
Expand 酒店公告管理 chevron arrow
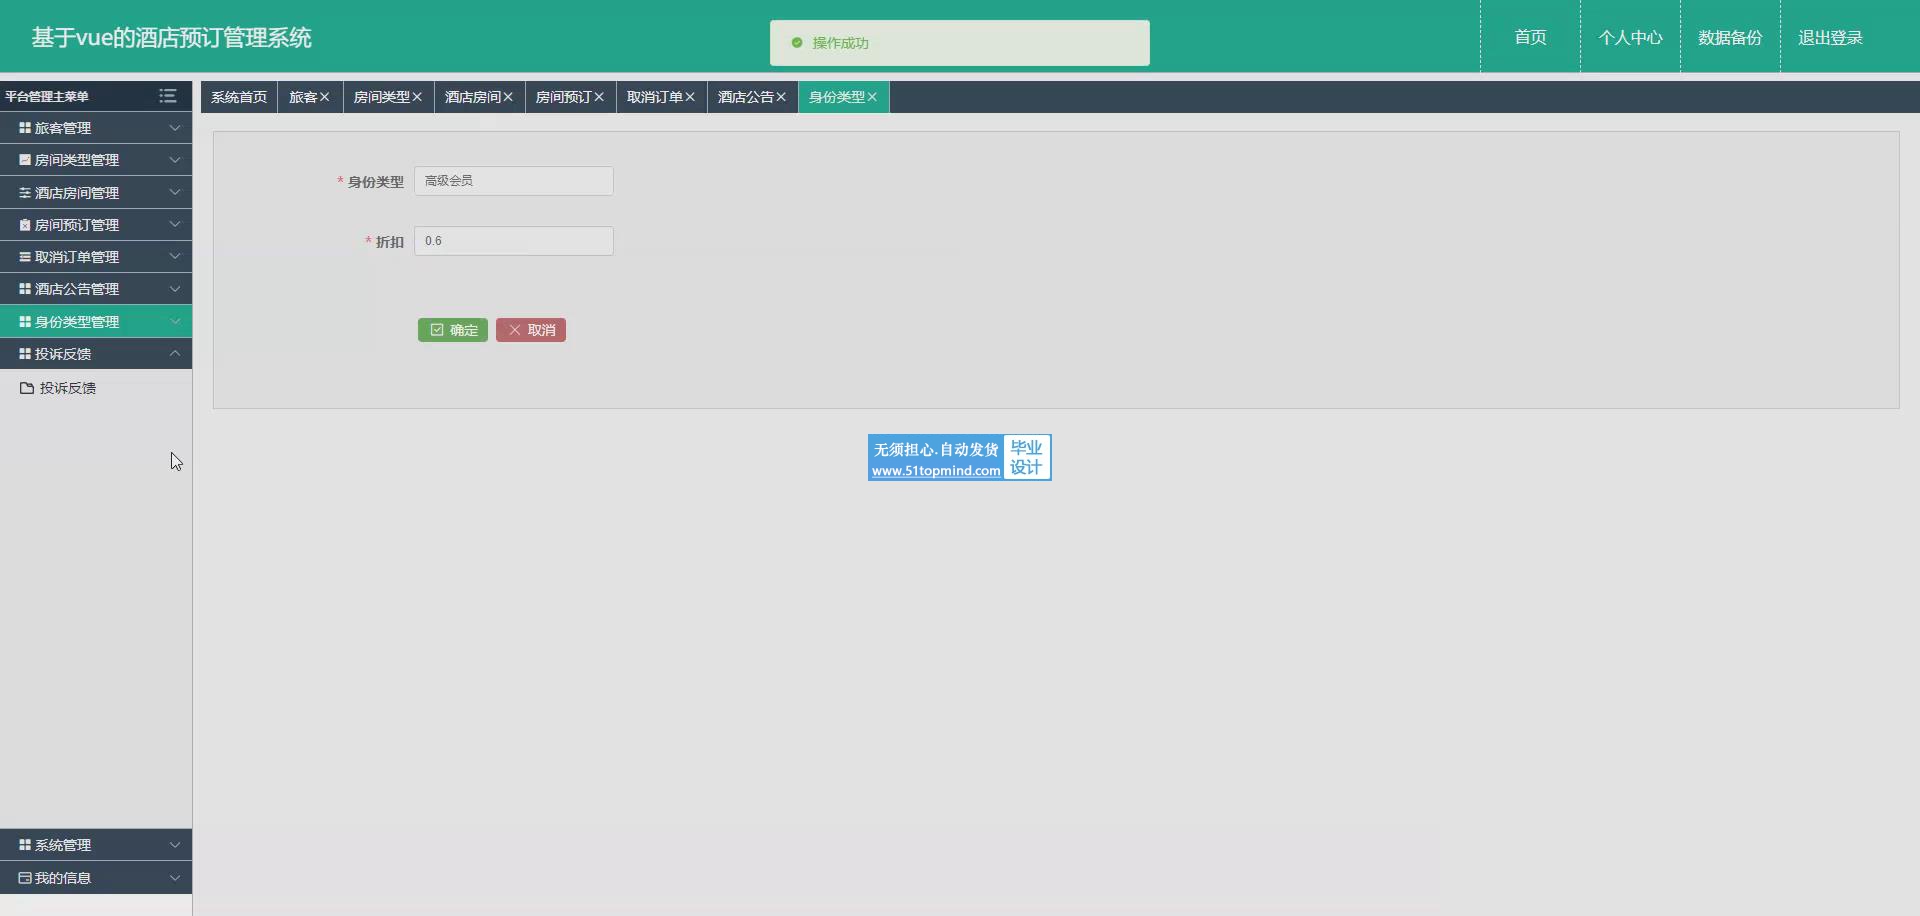point(175,289)
